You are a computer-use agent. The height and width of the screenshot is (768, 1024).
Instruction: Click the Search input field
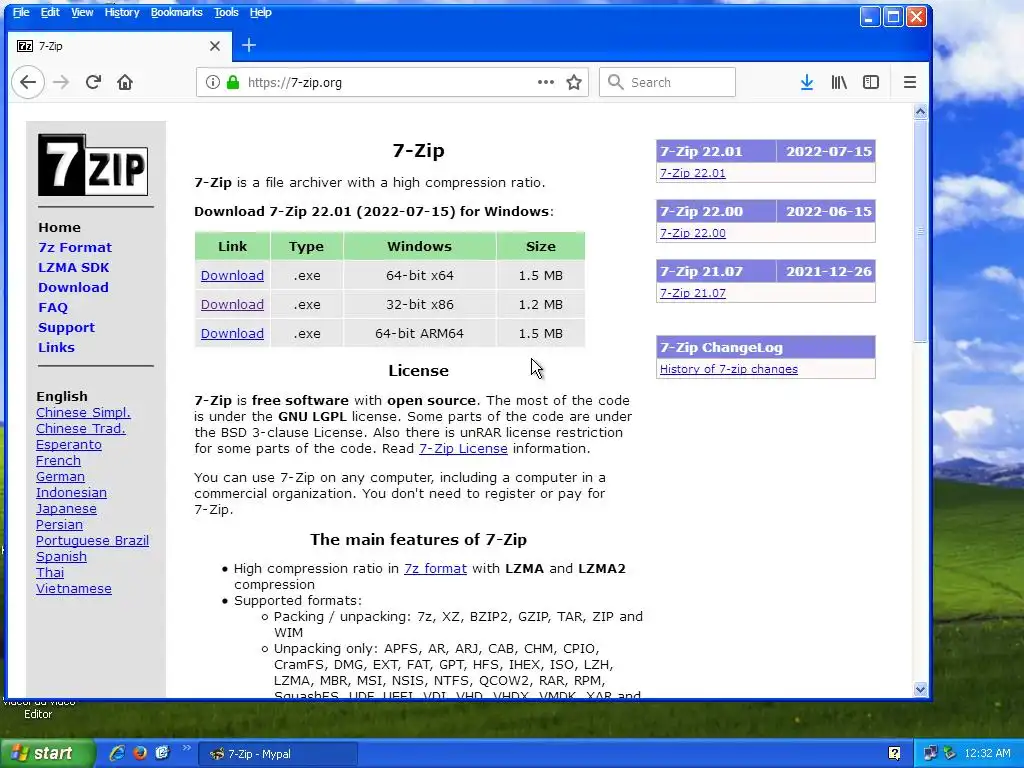coord(667,82)
